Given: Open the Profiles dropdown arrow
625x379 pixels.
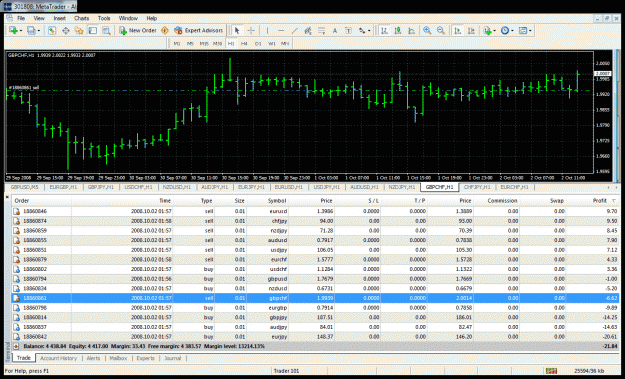Looking at the screenshot, I should tap(38, 31).
